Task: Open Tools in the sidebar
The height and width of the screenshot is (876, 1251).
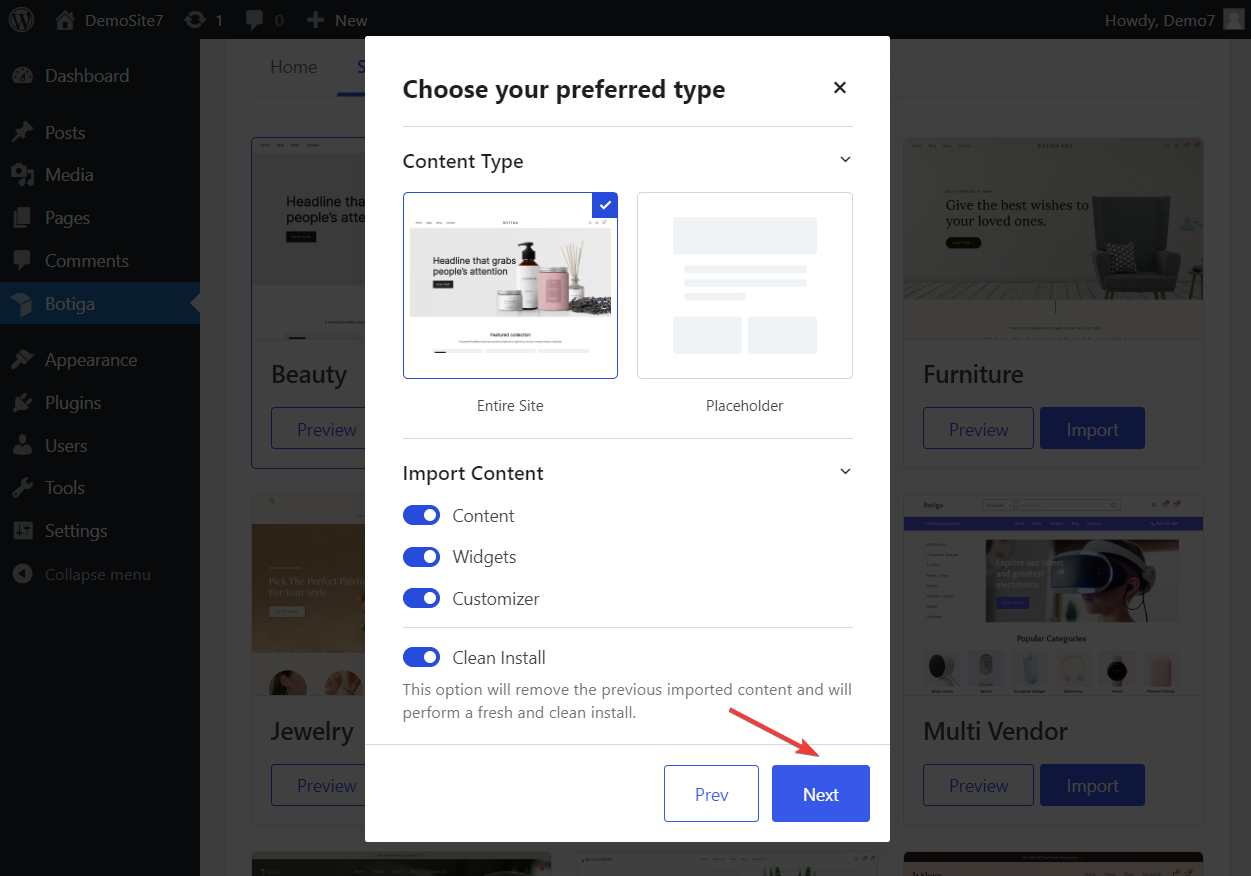Action: pyautogui.click(x=100, y=488)
